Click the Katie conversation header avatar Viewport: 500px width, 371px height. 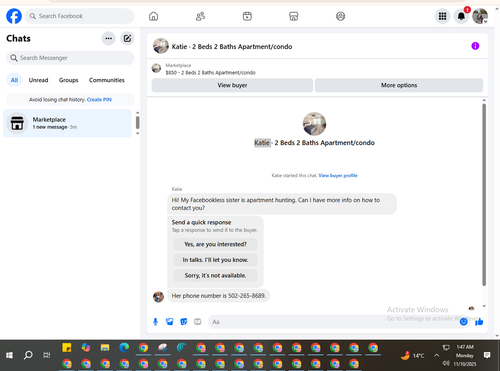tap(161, 46)
